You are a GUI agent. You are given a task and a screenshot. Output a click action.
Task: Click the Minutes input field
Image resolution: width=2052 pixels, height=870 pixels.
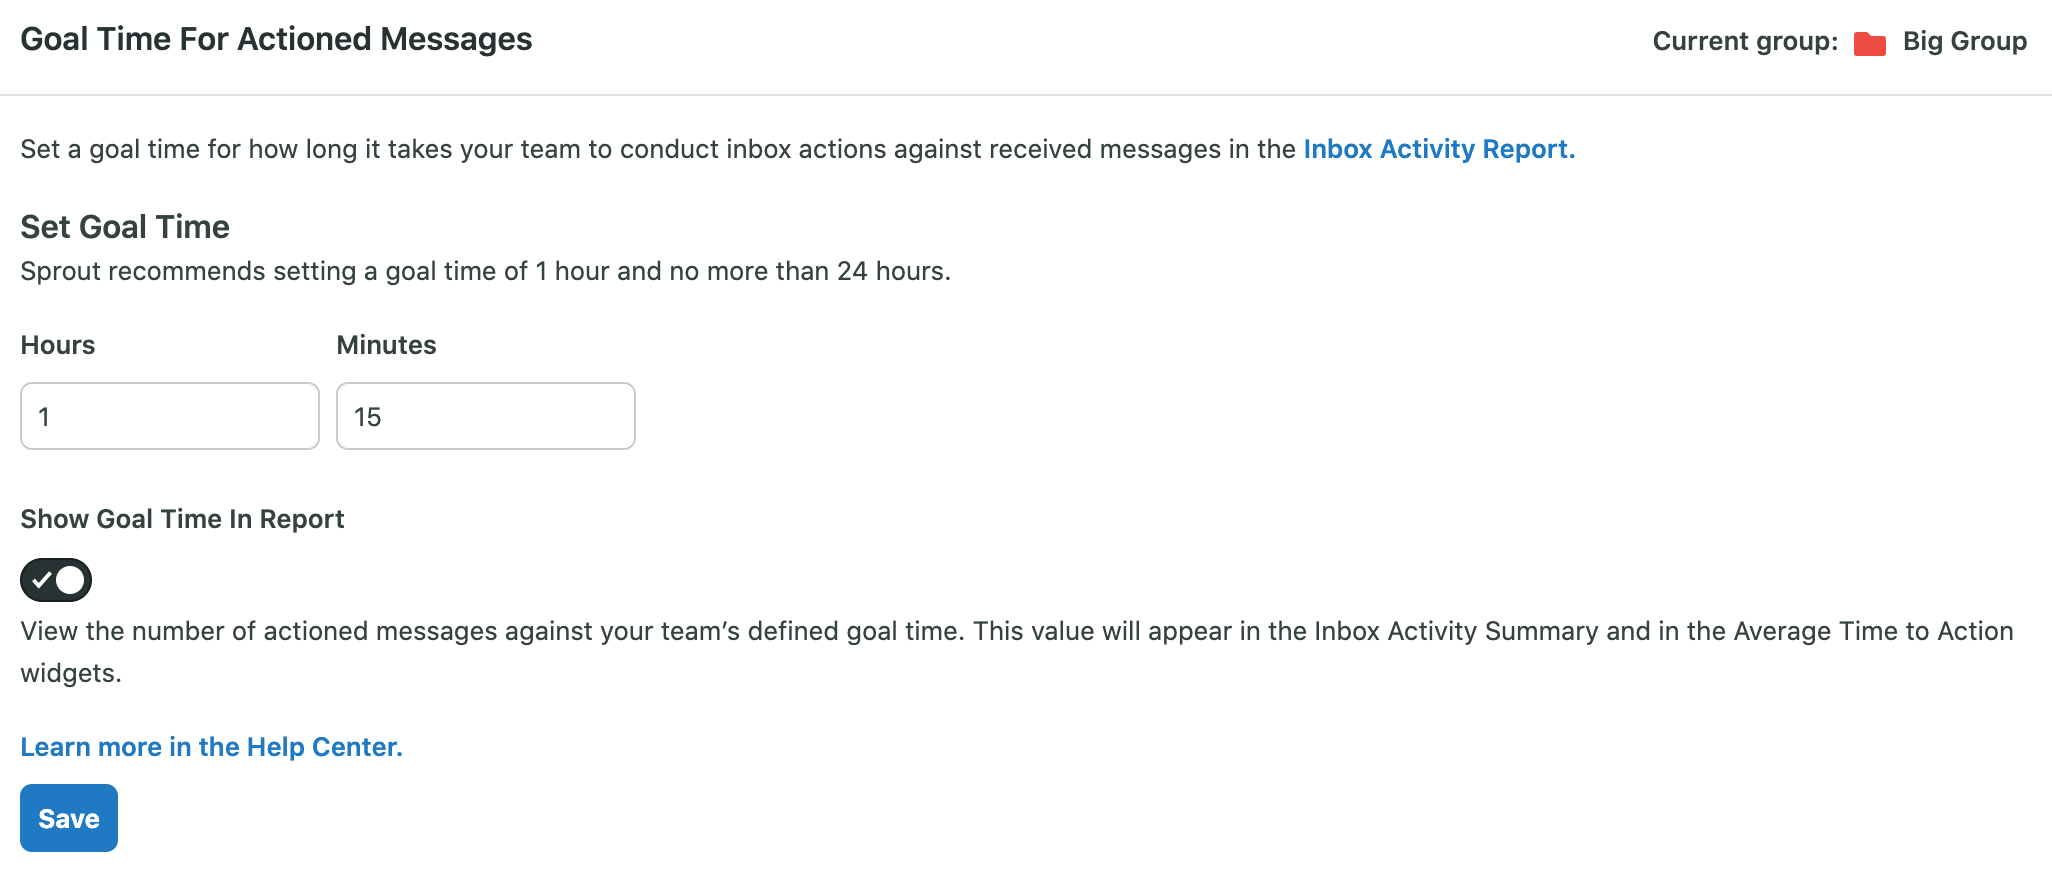485,416
